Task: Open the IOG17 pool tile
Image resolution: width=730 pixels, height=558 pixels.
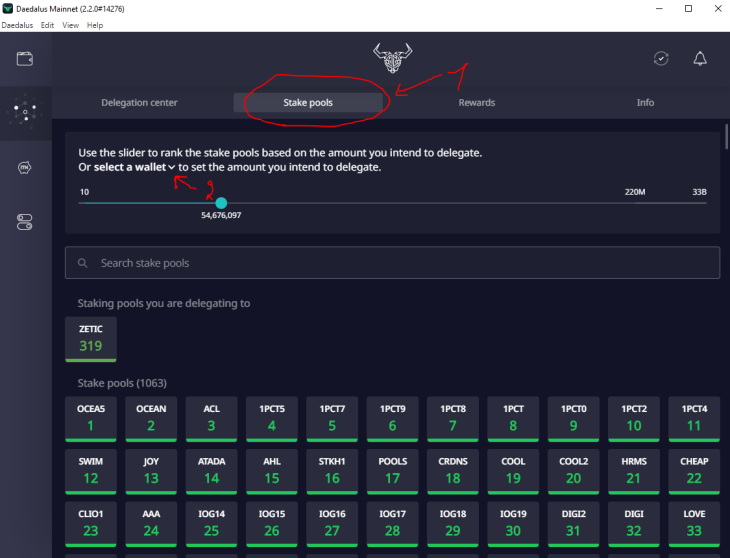Action: point(392,524)
